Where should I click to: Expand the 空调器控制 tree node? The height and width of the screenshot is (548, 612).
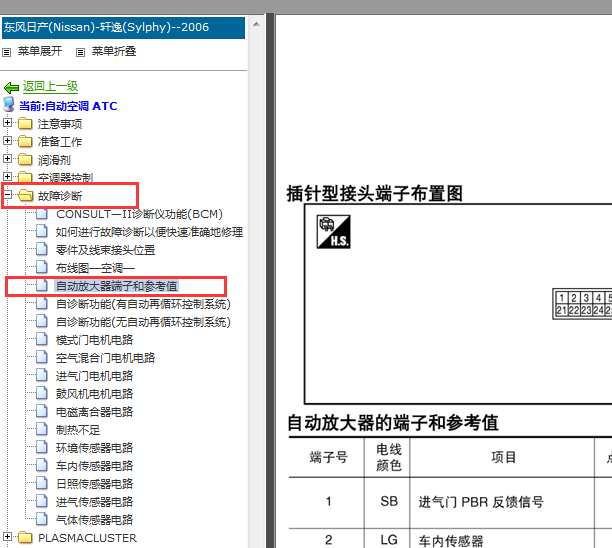[x=7, y=176]
